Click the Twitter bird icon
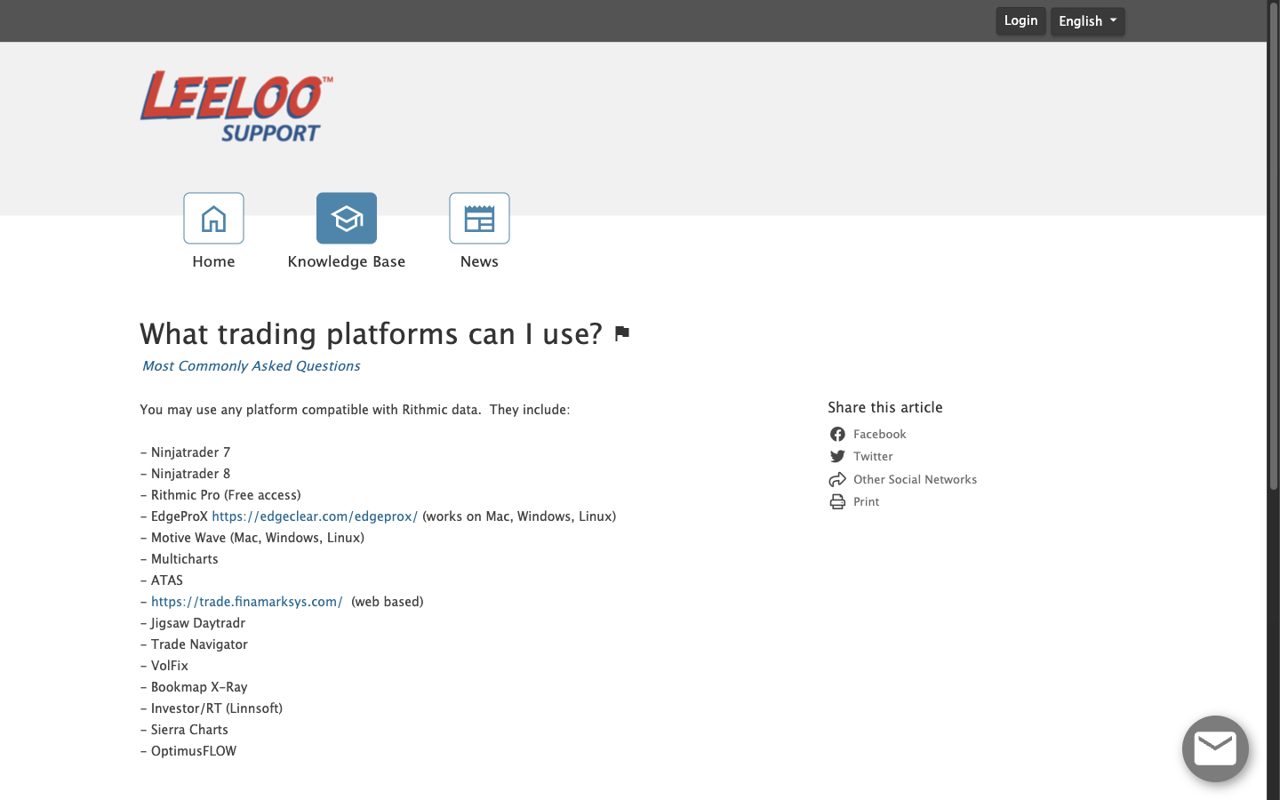1280x800 pixels. click(x=838, y=456)
